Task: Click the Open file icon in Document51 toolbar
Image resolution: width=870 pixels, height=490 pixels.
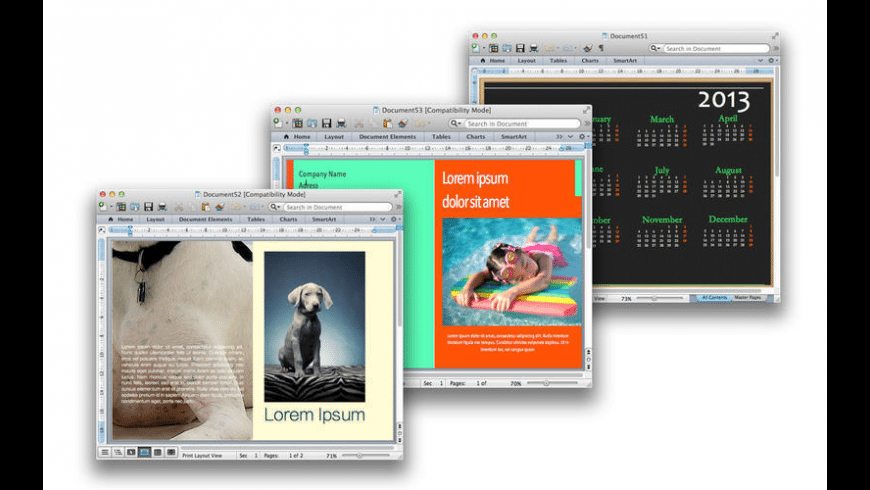Action: click(x=507, y=48)
